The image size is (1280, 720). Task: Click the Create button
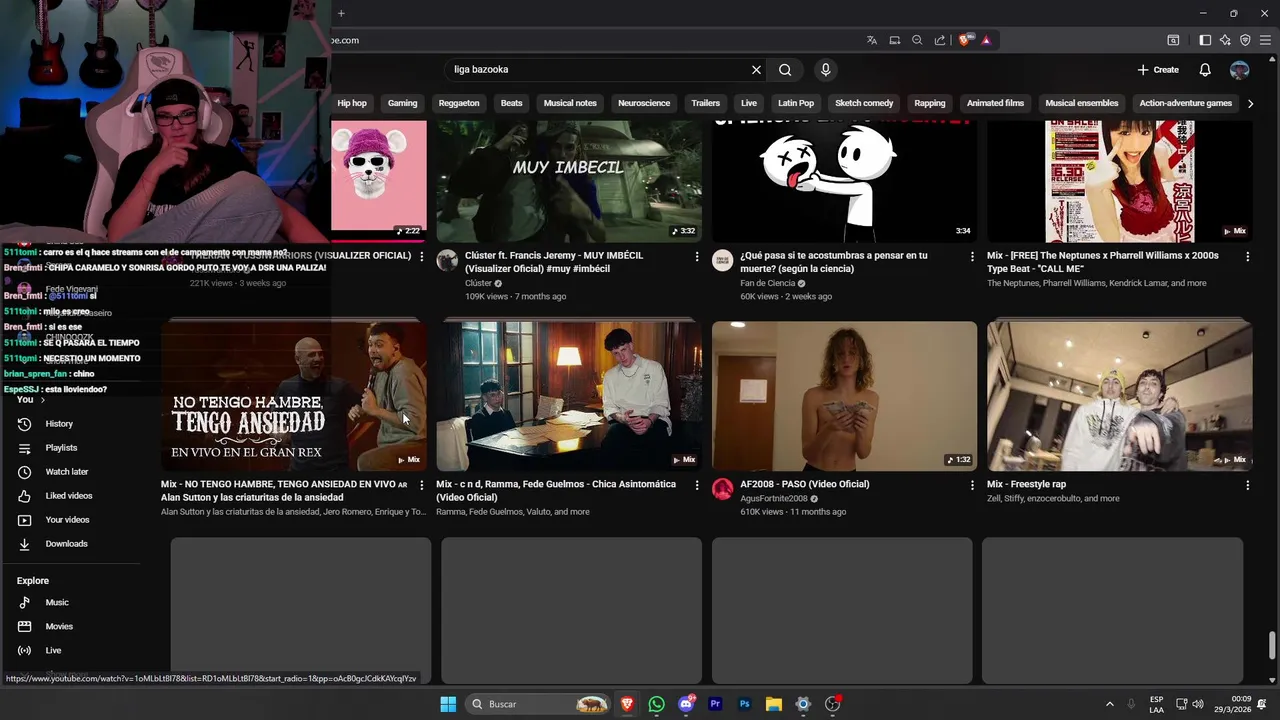[1158, 70]
